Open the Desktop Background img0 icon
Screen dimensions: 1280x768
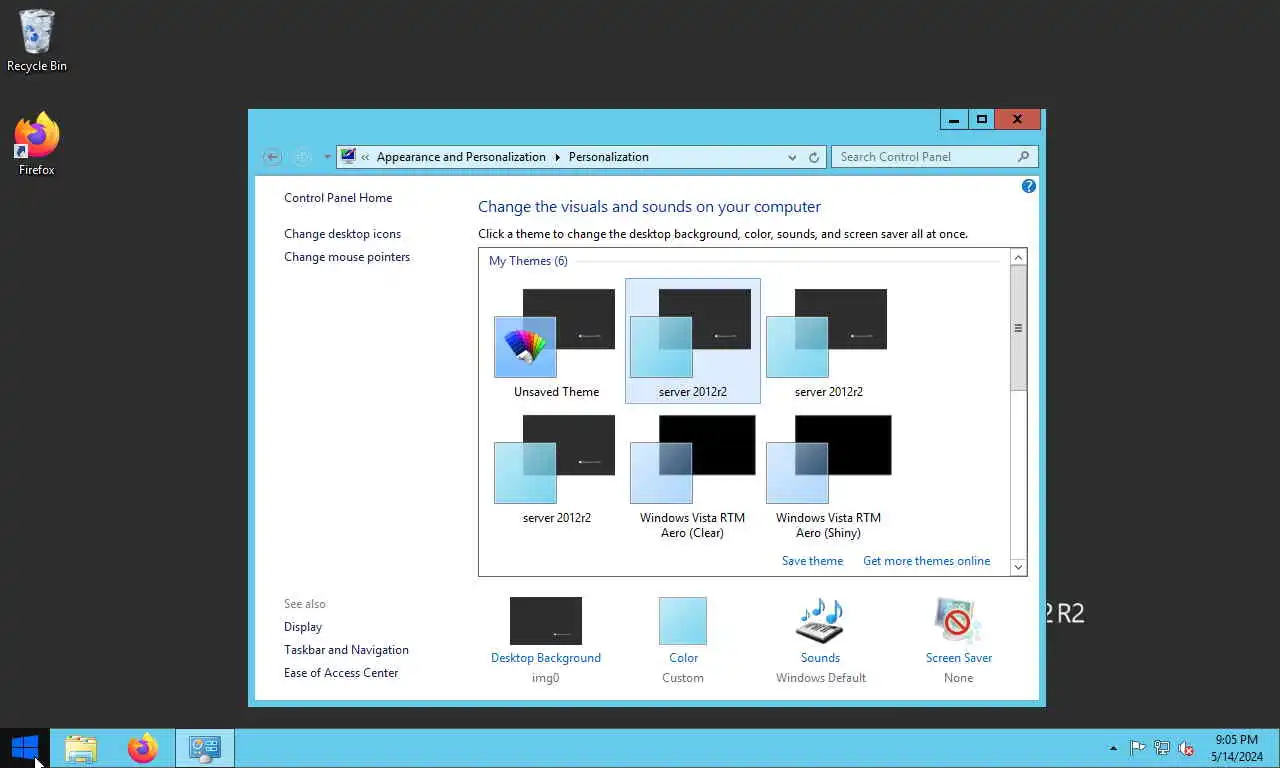coord(546,621)
